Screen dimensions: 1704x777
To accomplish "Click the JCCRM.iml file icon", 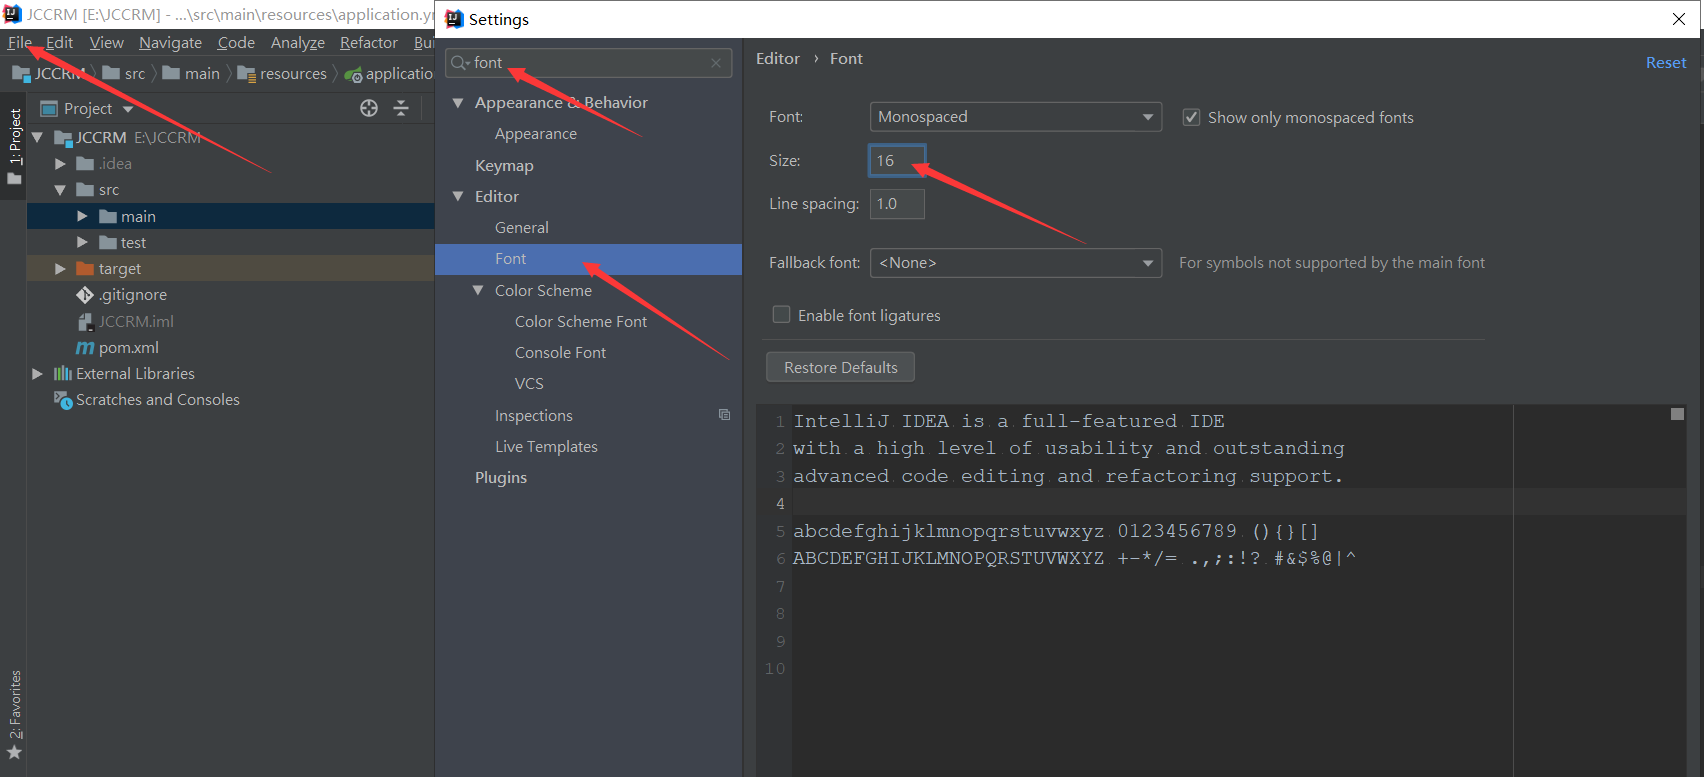I will tap(85, 322).
